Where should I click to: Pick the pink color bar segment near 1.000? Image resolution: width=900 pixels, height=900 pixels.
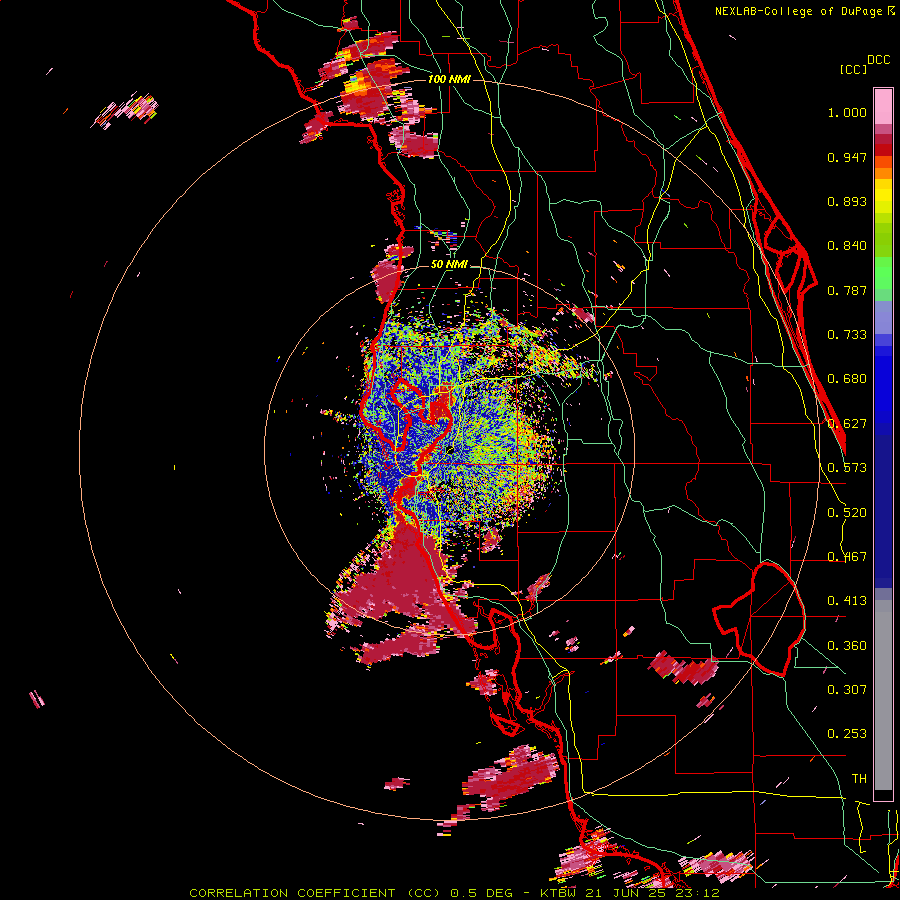[x=883, y=106]
